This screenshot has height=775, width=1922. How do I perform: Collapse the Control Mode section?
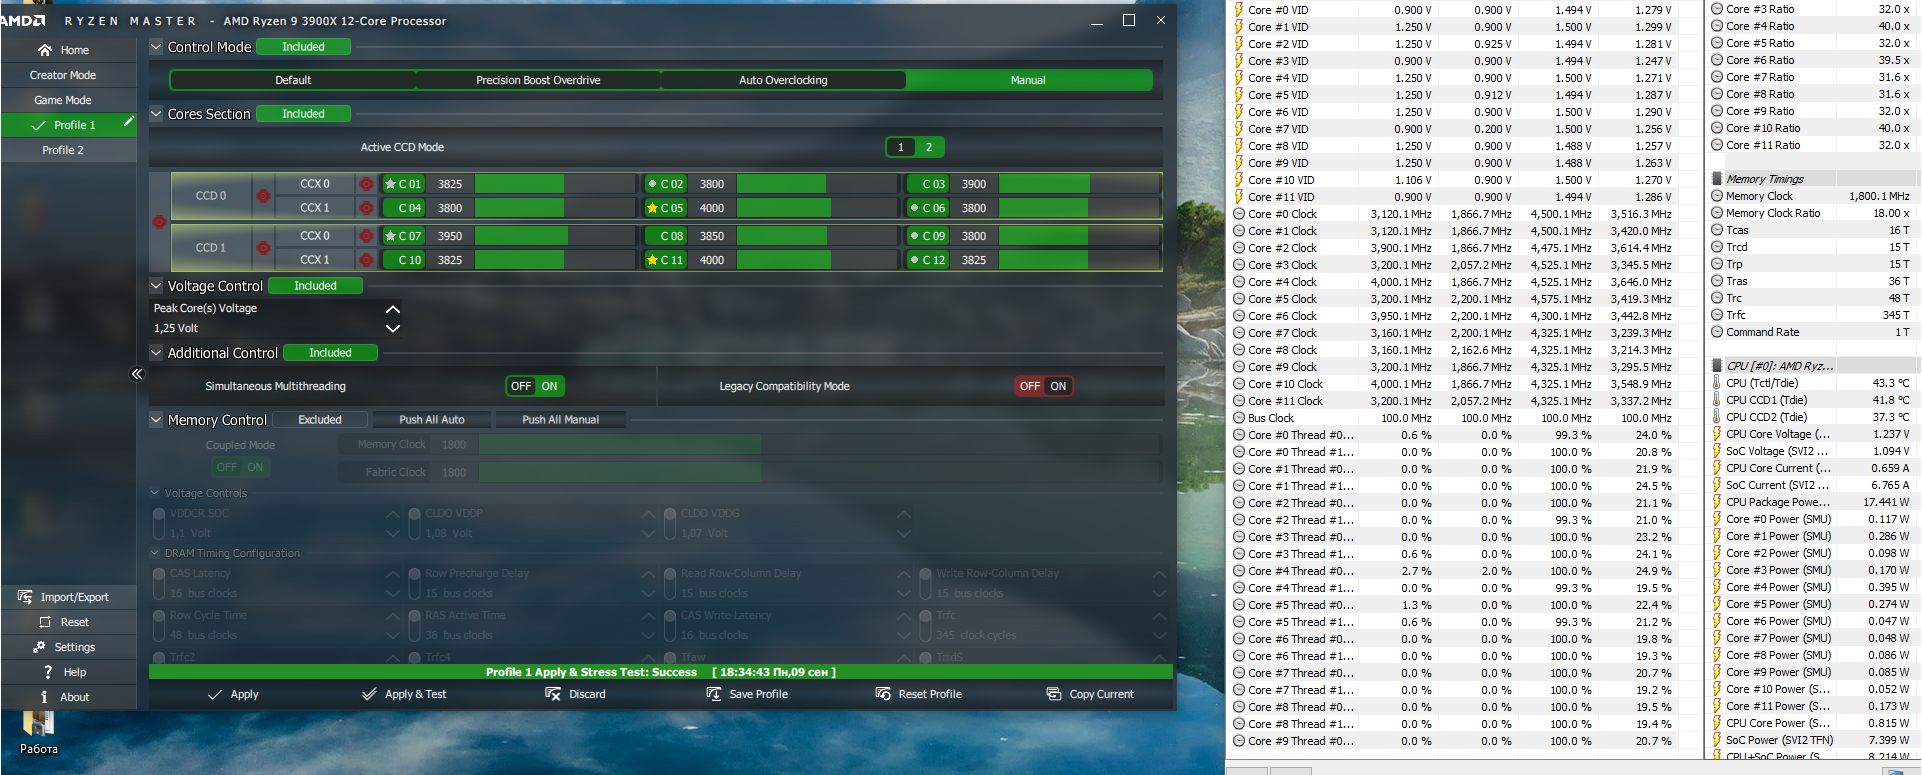click(x=156, y=47)
